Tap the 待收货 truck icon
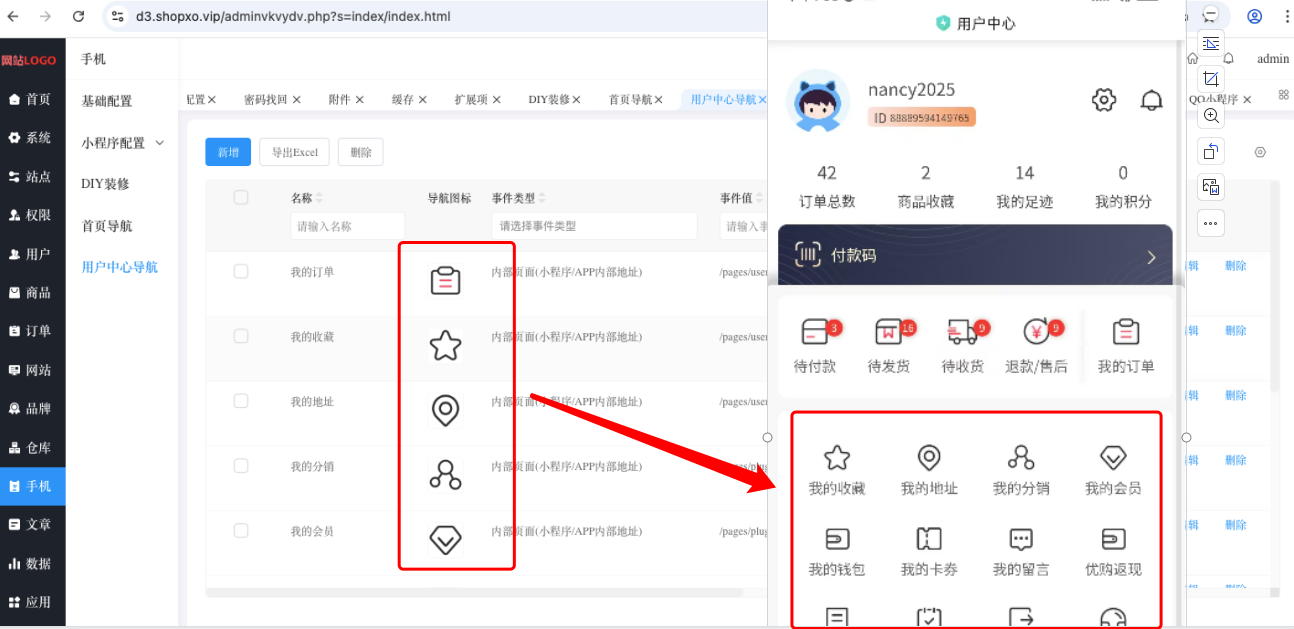The width and height of the screenshot is (1294, 629). coord(961,332)
